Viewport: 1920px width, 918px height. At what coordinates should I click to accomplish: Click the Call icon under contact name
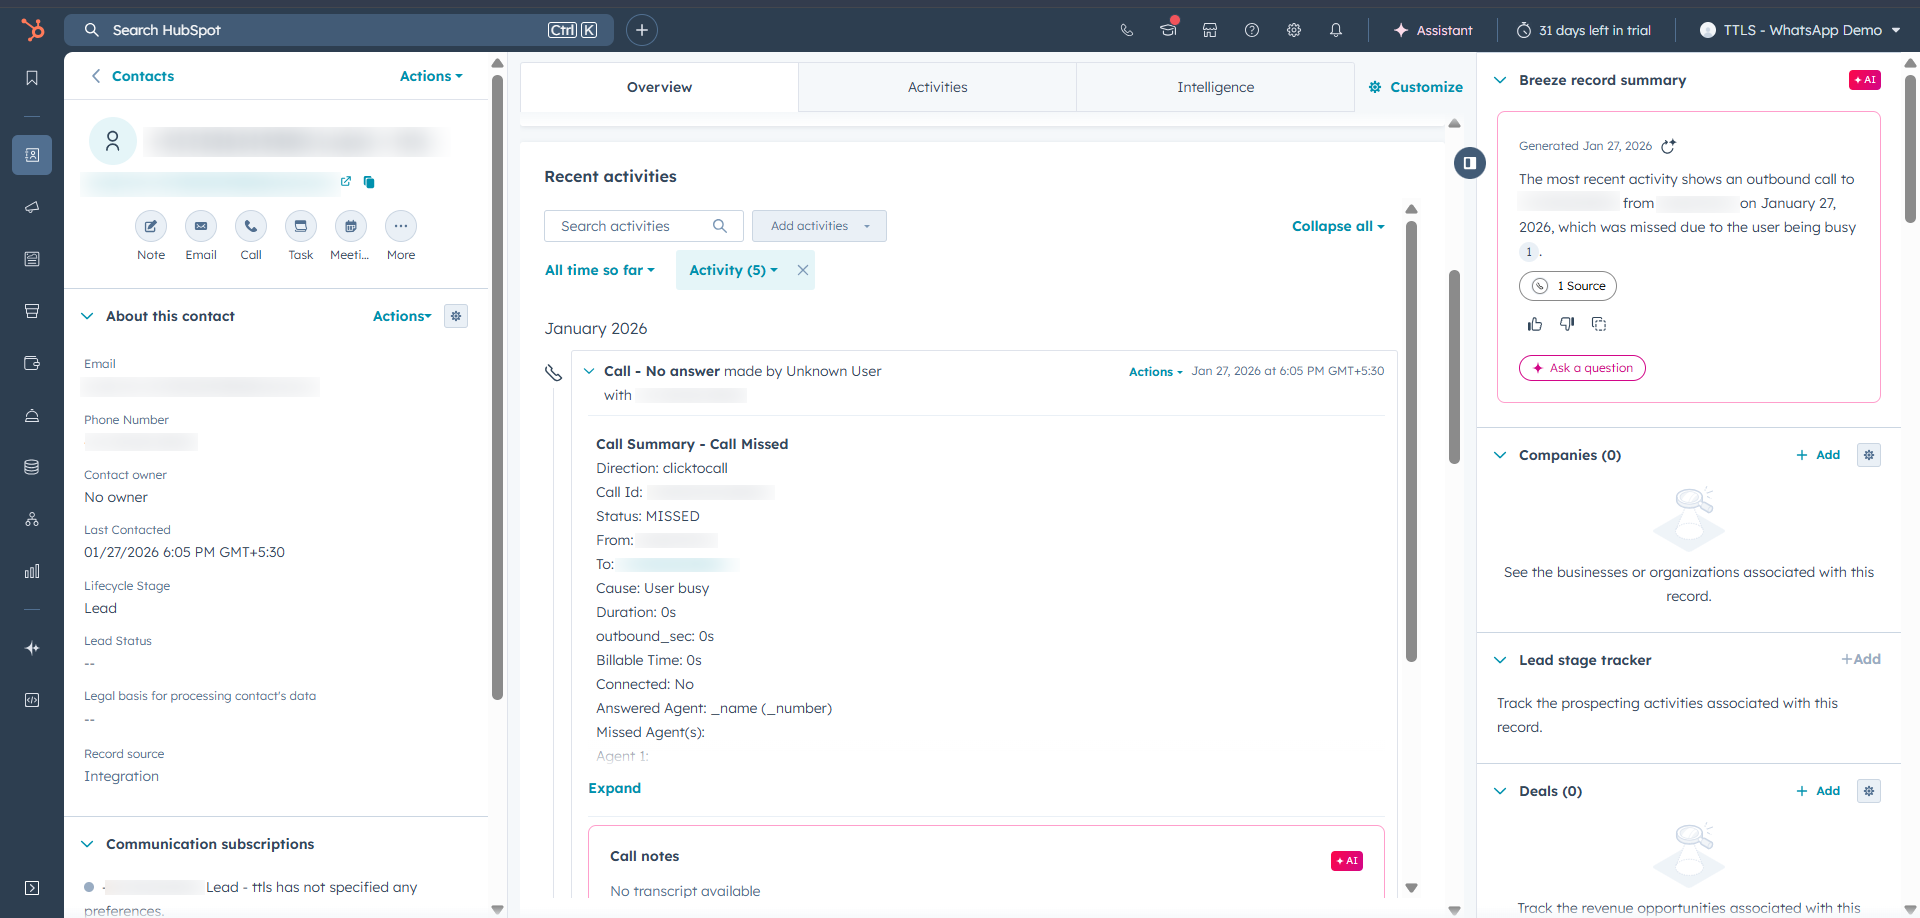[x=251, y=227]
